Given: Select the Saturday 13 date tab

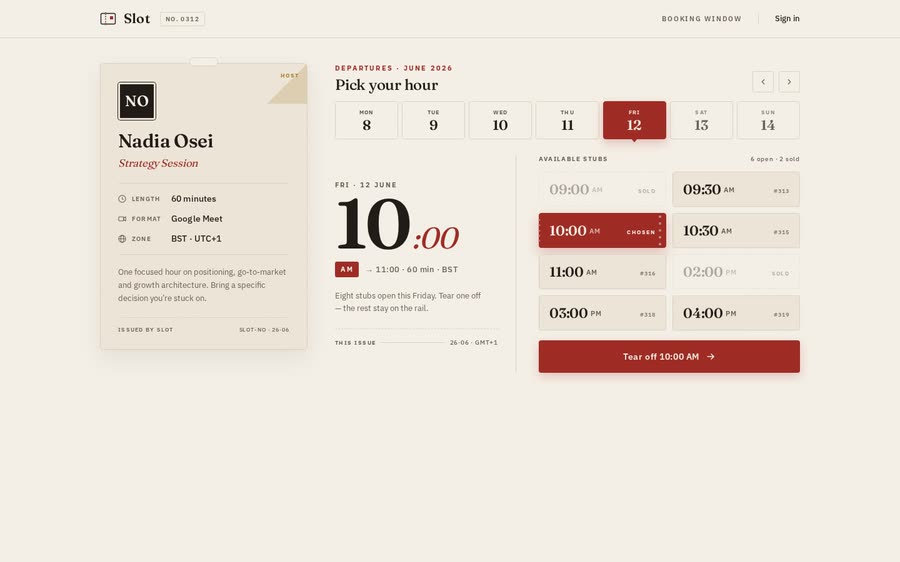Looking at the screenshot, I should click(x=701, y=121).
